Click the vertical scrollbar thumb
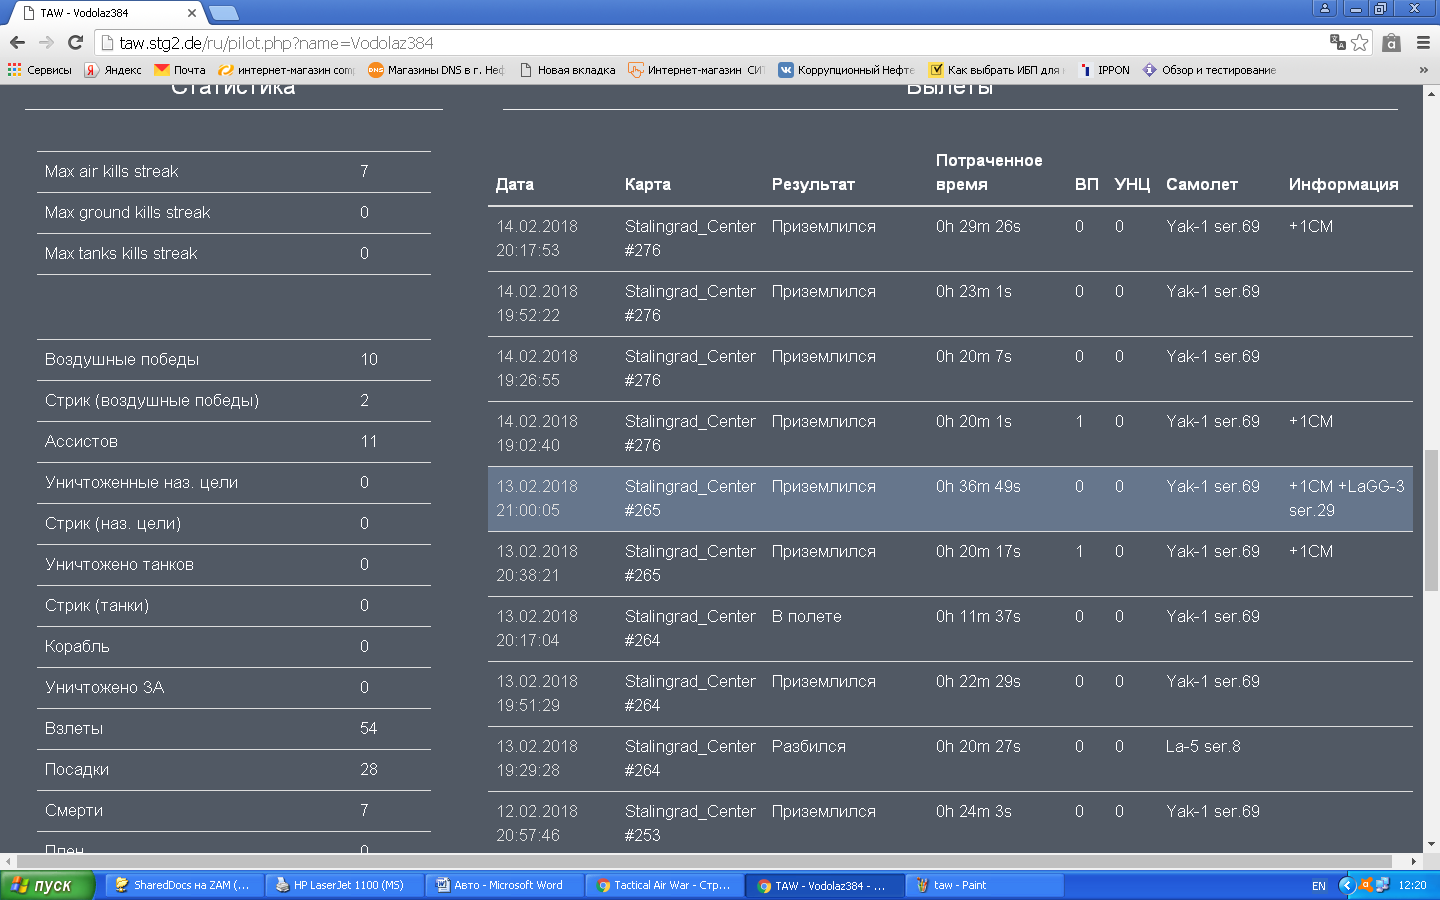 [1431, 521]
